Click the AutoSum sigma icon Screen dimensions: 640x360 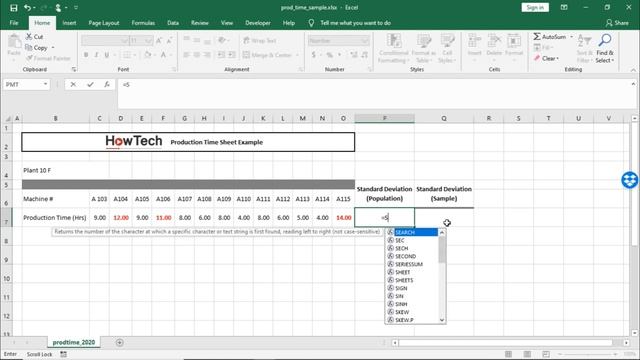point(537,37)
